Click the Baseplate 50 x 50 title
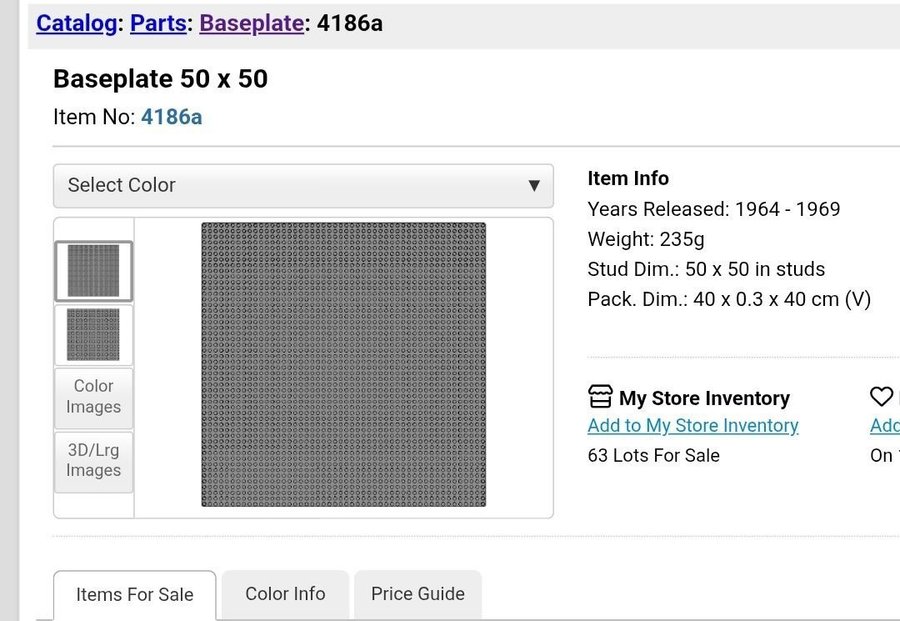 pos(160,79)
